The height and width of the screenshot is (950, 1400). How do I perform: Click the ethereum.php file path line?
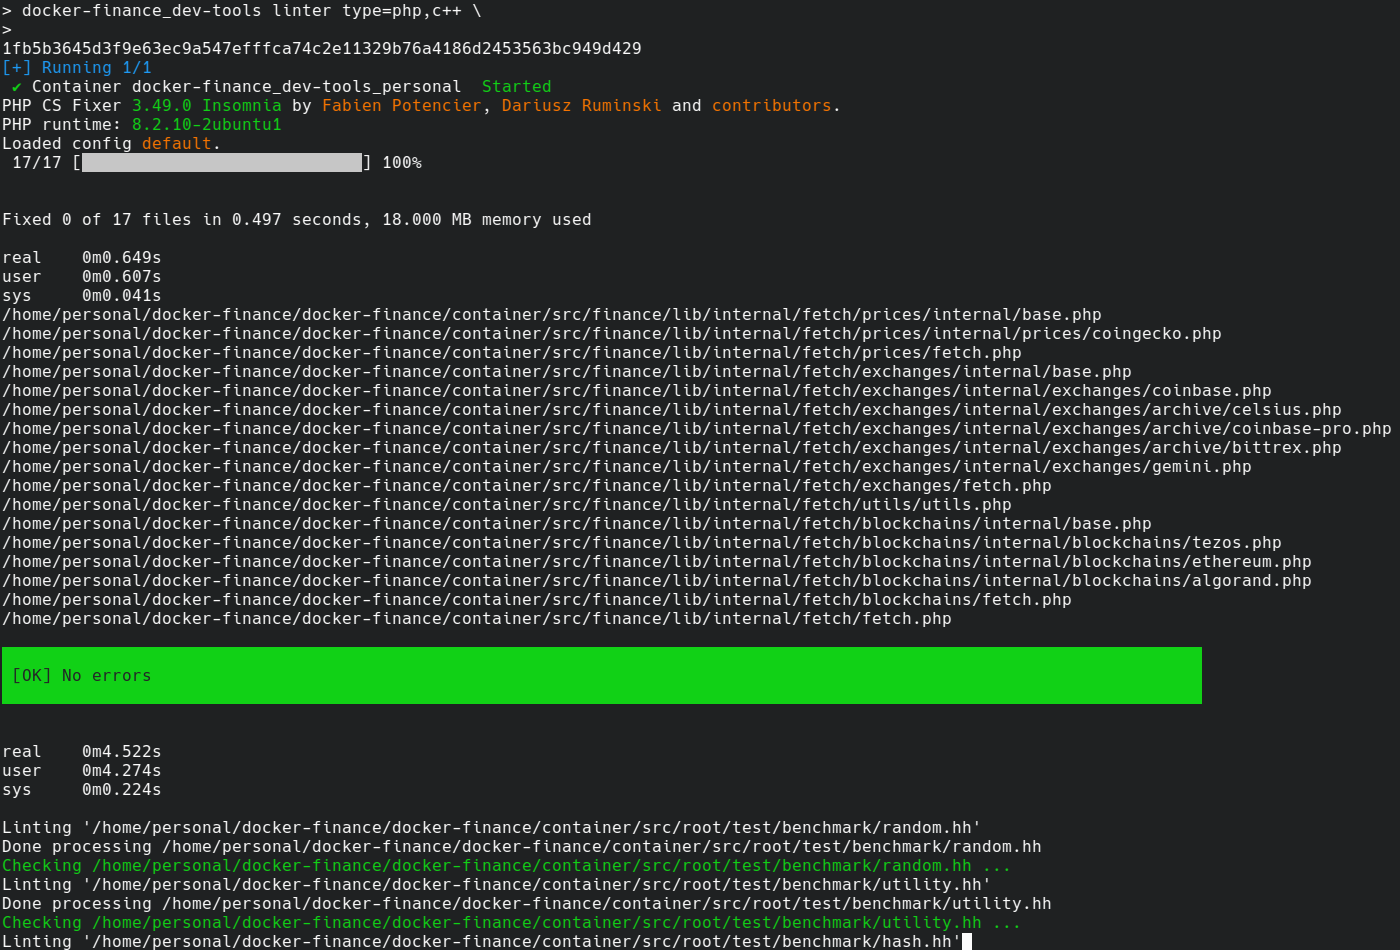[656, 562]
